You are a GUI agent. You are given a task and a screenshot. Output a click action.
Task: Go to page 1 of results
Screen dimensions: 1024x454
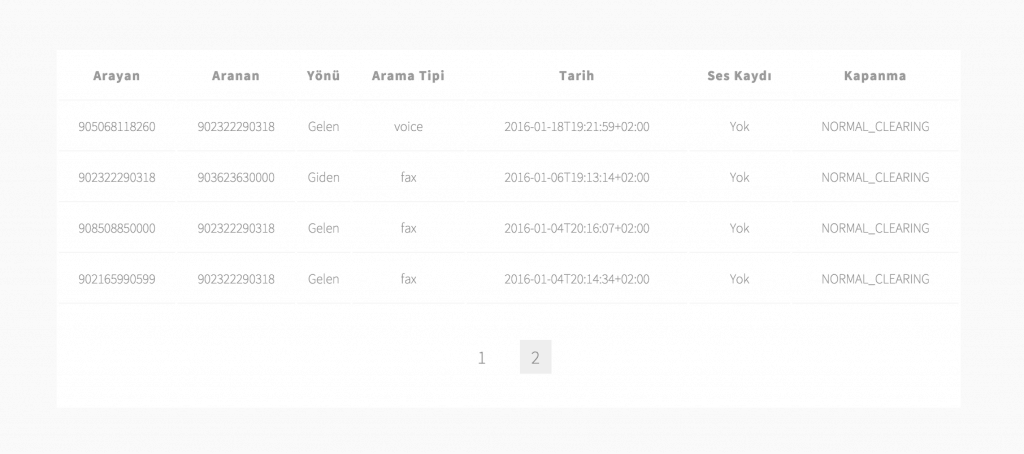(x=481, y=357)
